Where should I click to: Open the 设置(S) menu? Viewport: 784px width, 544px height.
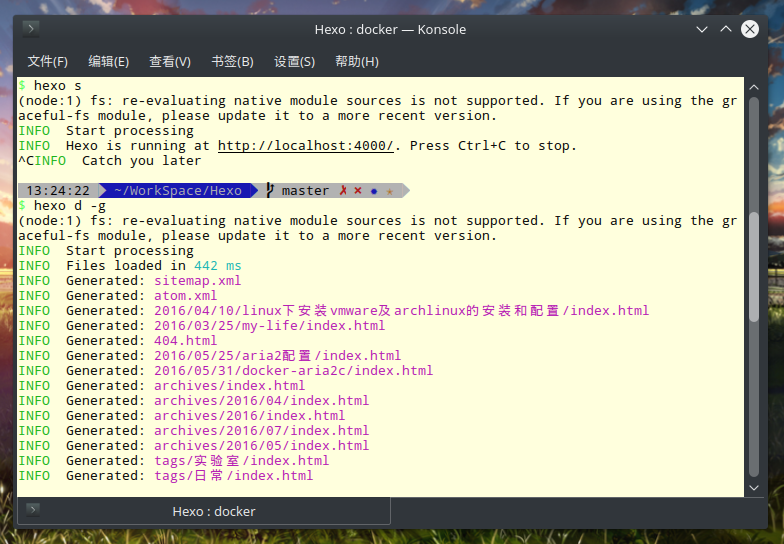coord(294,62)
